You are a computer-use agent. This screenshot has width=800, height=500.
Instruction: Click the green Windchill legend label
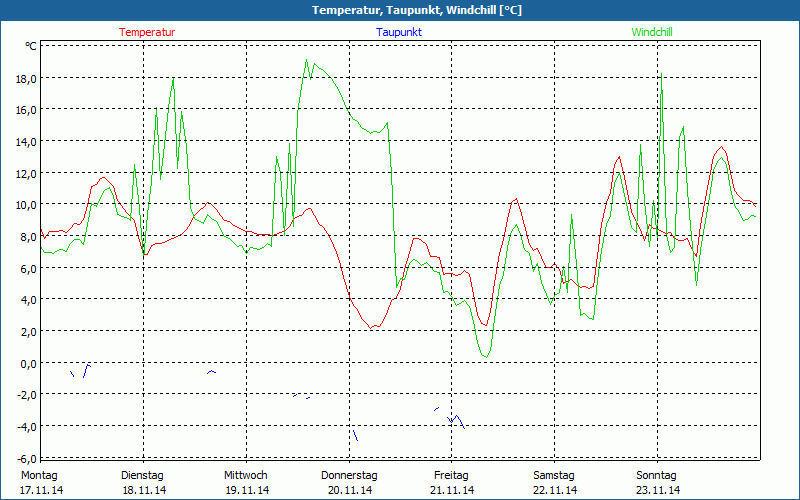(652, 32)
